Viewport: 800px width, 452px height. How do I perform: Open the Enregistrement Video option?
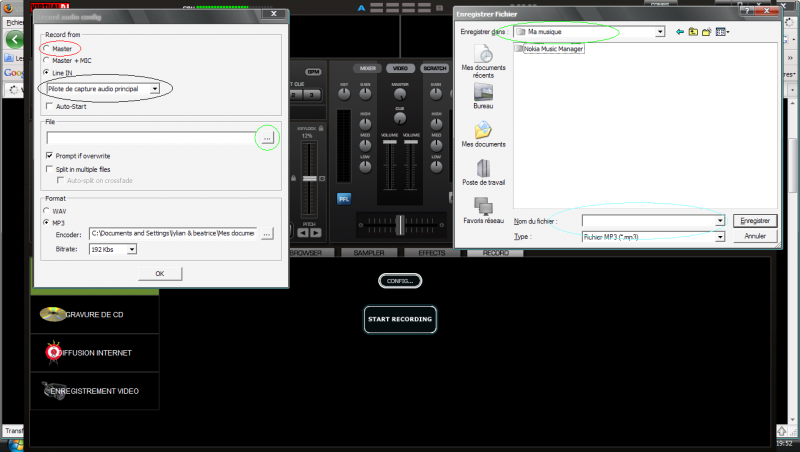(x=94, y=391)
